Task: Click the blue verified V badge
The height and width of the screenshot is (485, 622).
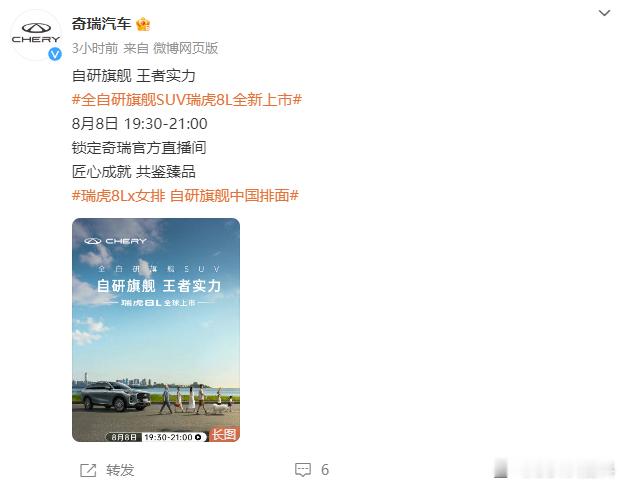Action: pyautogui.click(x=55, y=54)
